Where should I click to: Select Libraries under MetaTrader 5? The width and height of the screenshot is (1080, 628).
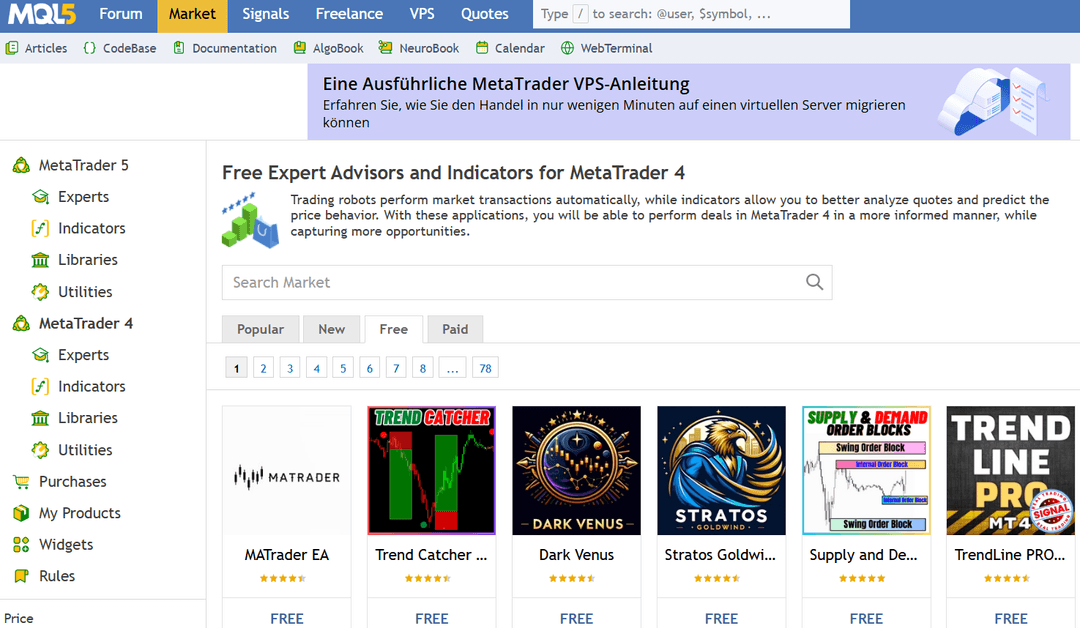(x=87, y=260)
